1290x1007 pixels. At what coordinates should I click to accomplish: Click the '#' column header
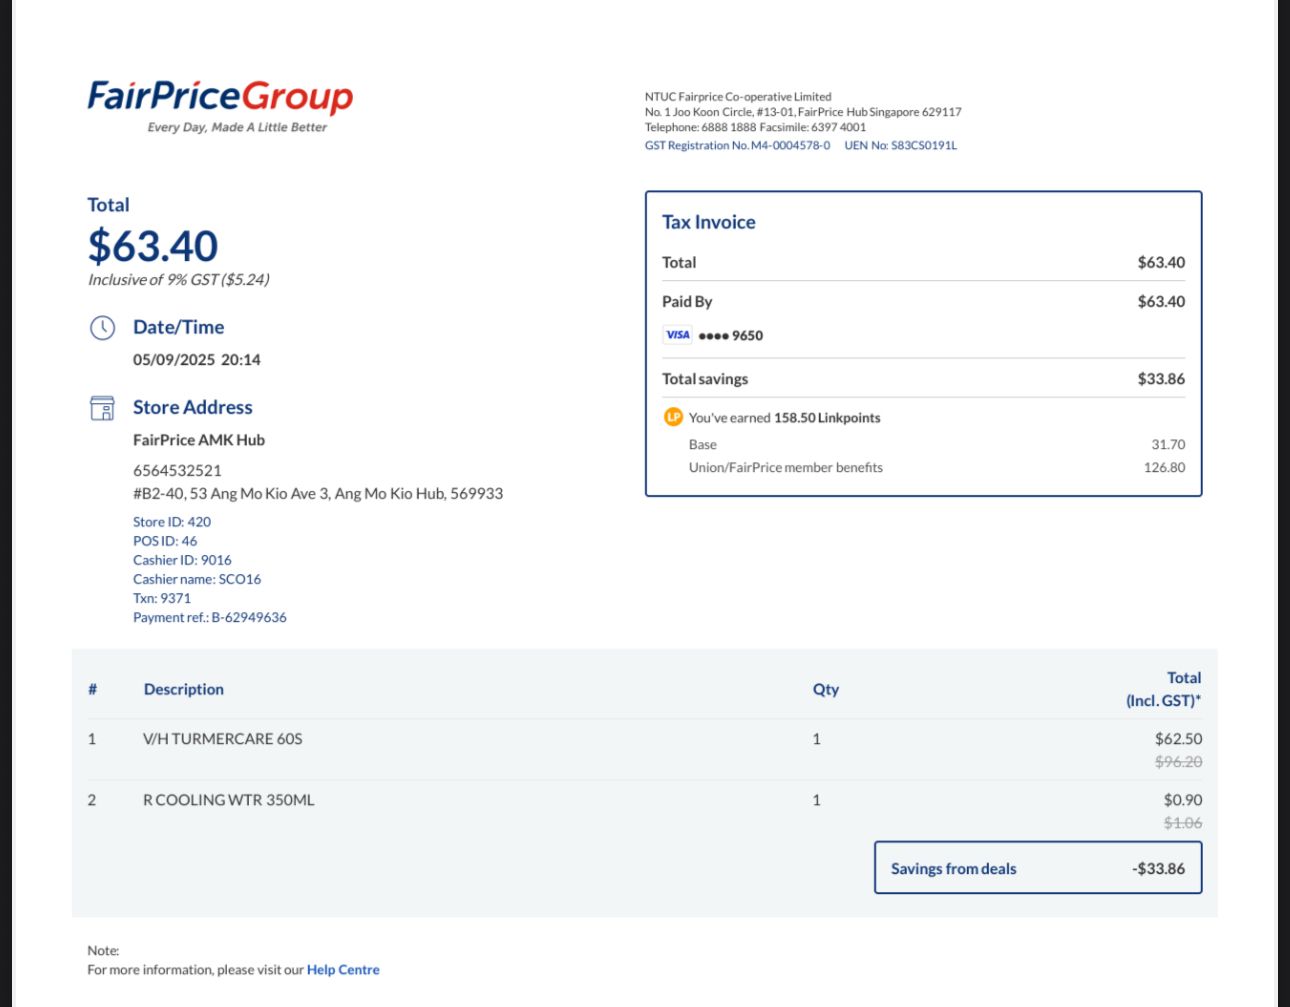[x=93, y=689]
